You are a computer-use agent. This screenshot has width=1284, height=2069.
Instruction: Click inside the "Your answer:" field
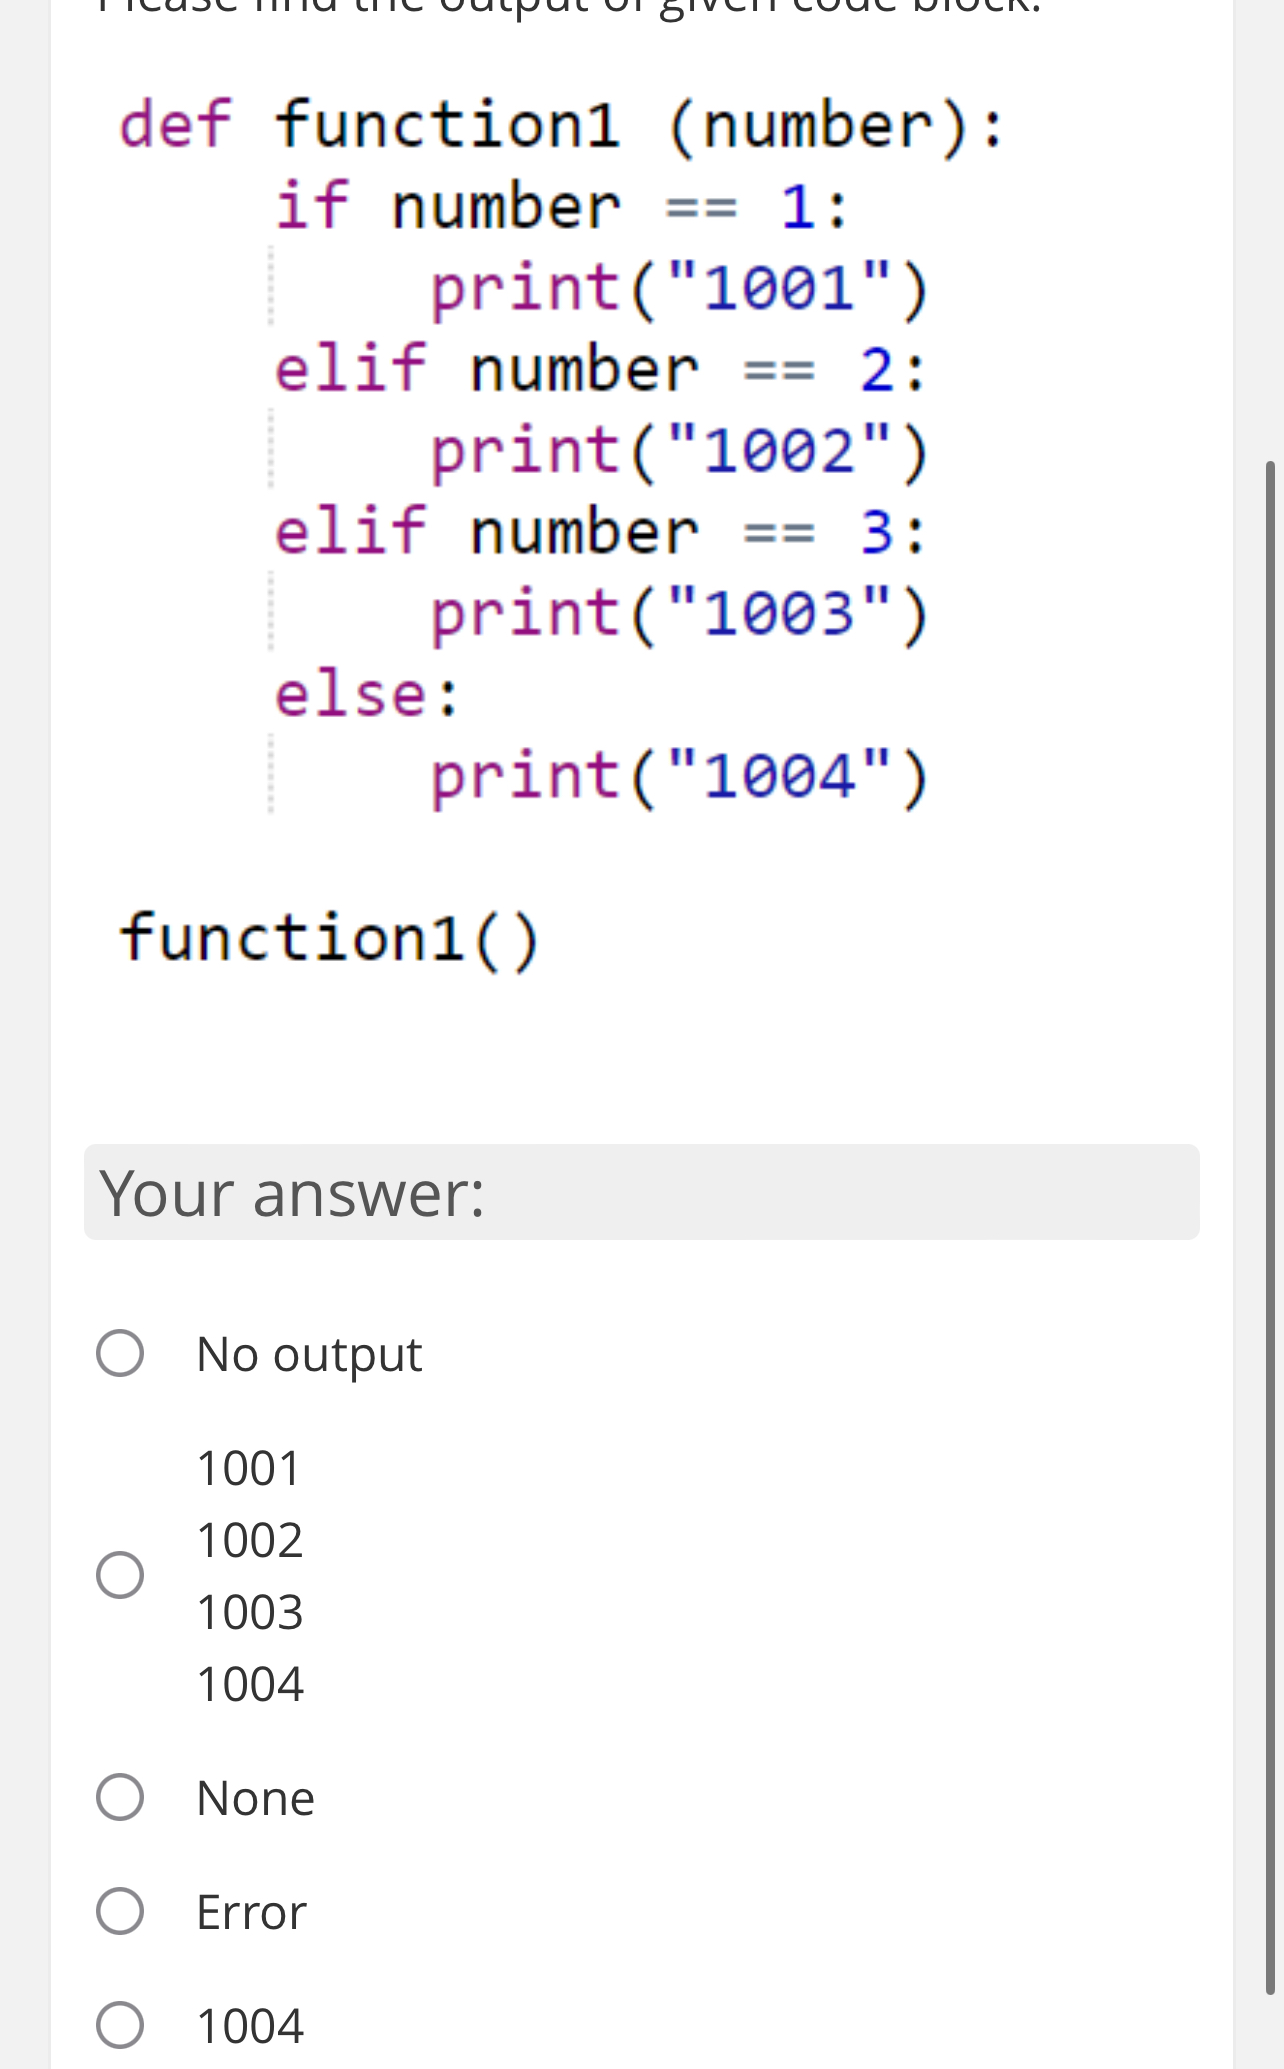tap(640, 1192)
